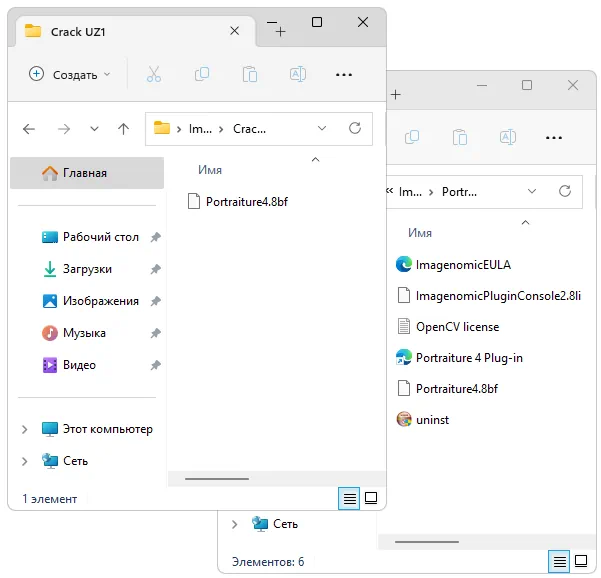Viewport: 601px width, 578px height.
Task: Click the pin icon next to Видео
Action: click(x=155, y=365)
